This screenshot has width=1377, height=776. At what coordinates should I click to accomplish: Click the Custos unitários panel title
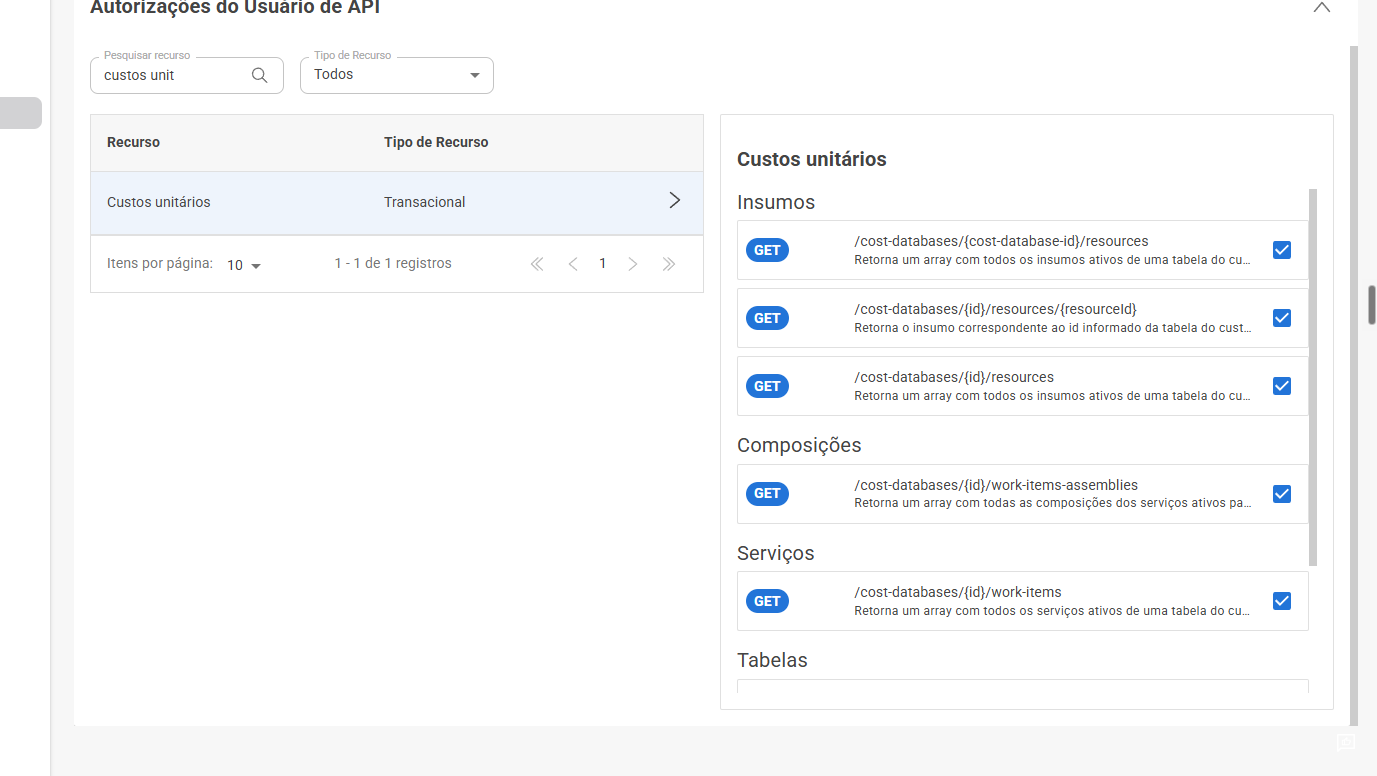[812, 159]
